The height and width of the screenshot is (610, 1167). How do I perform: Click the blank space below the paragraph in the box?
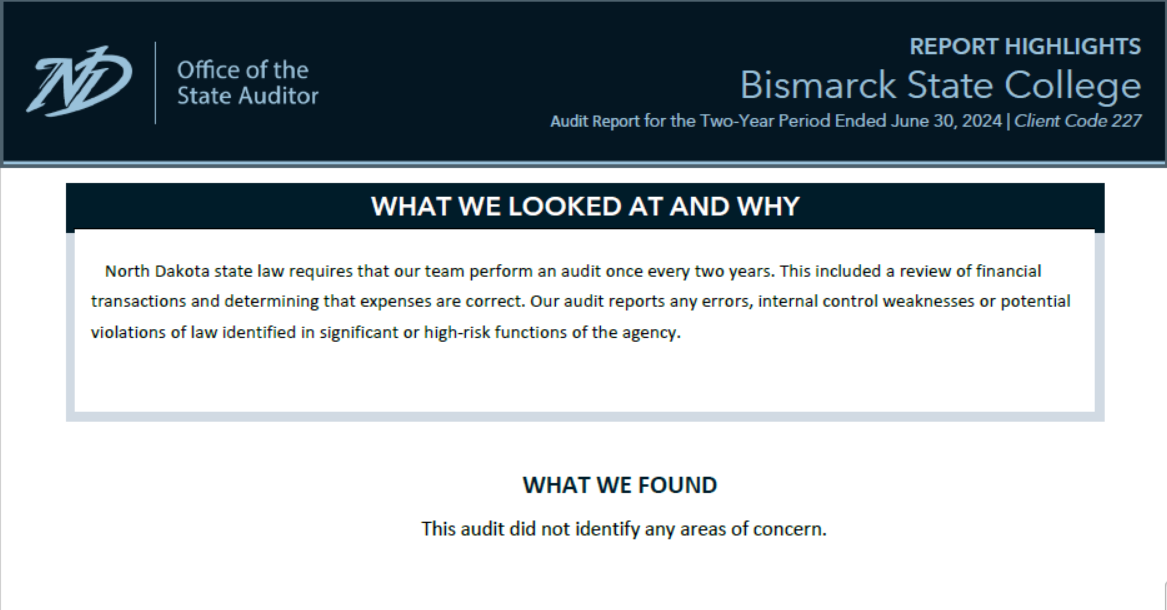click(x=585, y=378)
